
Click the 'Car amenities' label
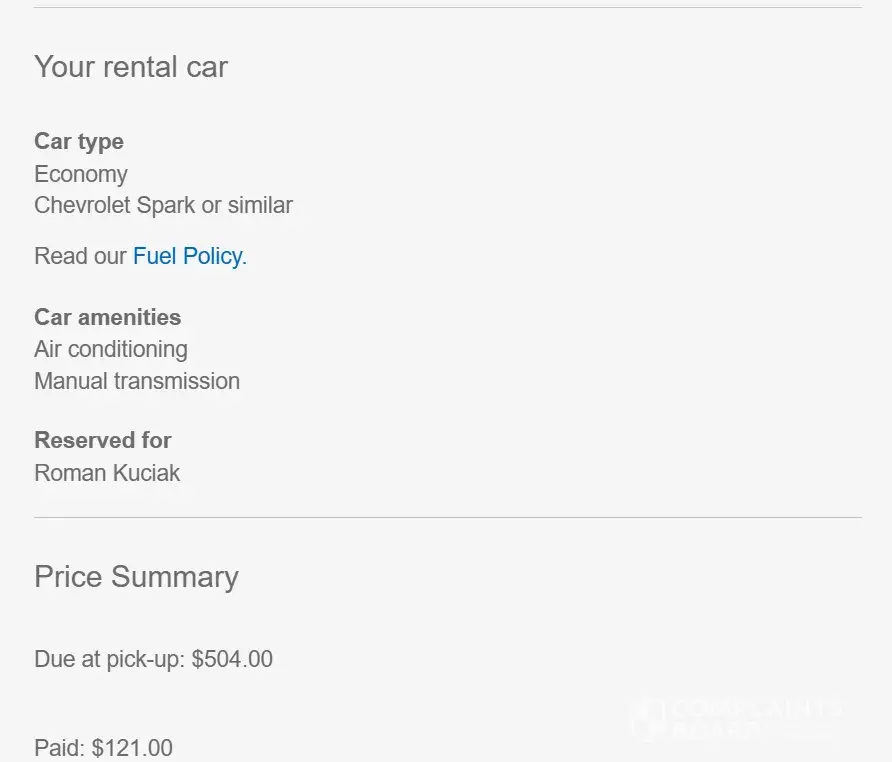[107, 317]
